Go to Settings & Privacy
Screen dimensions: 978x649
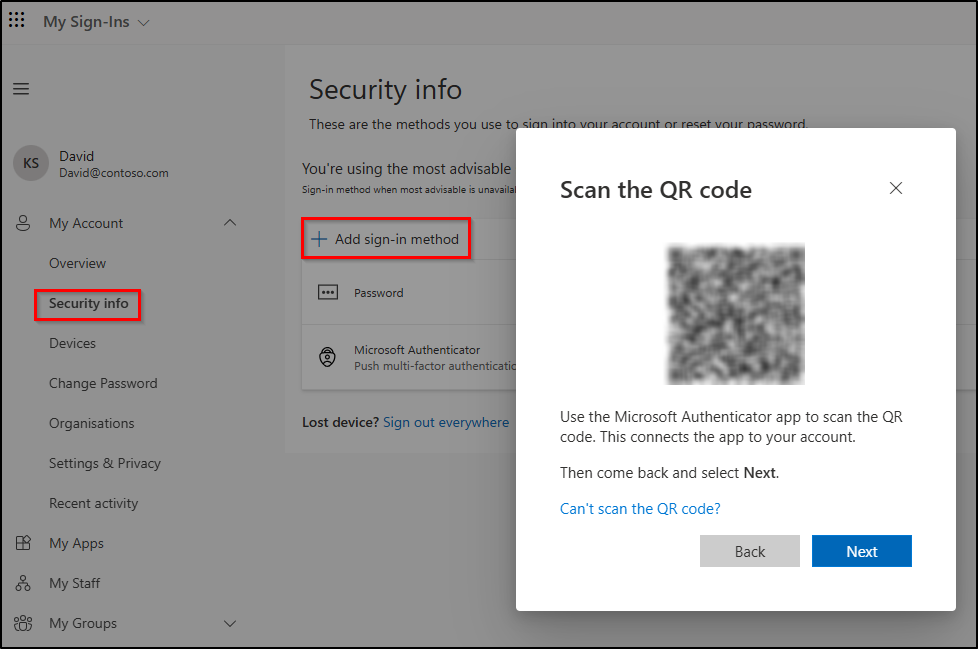point(105,463)
